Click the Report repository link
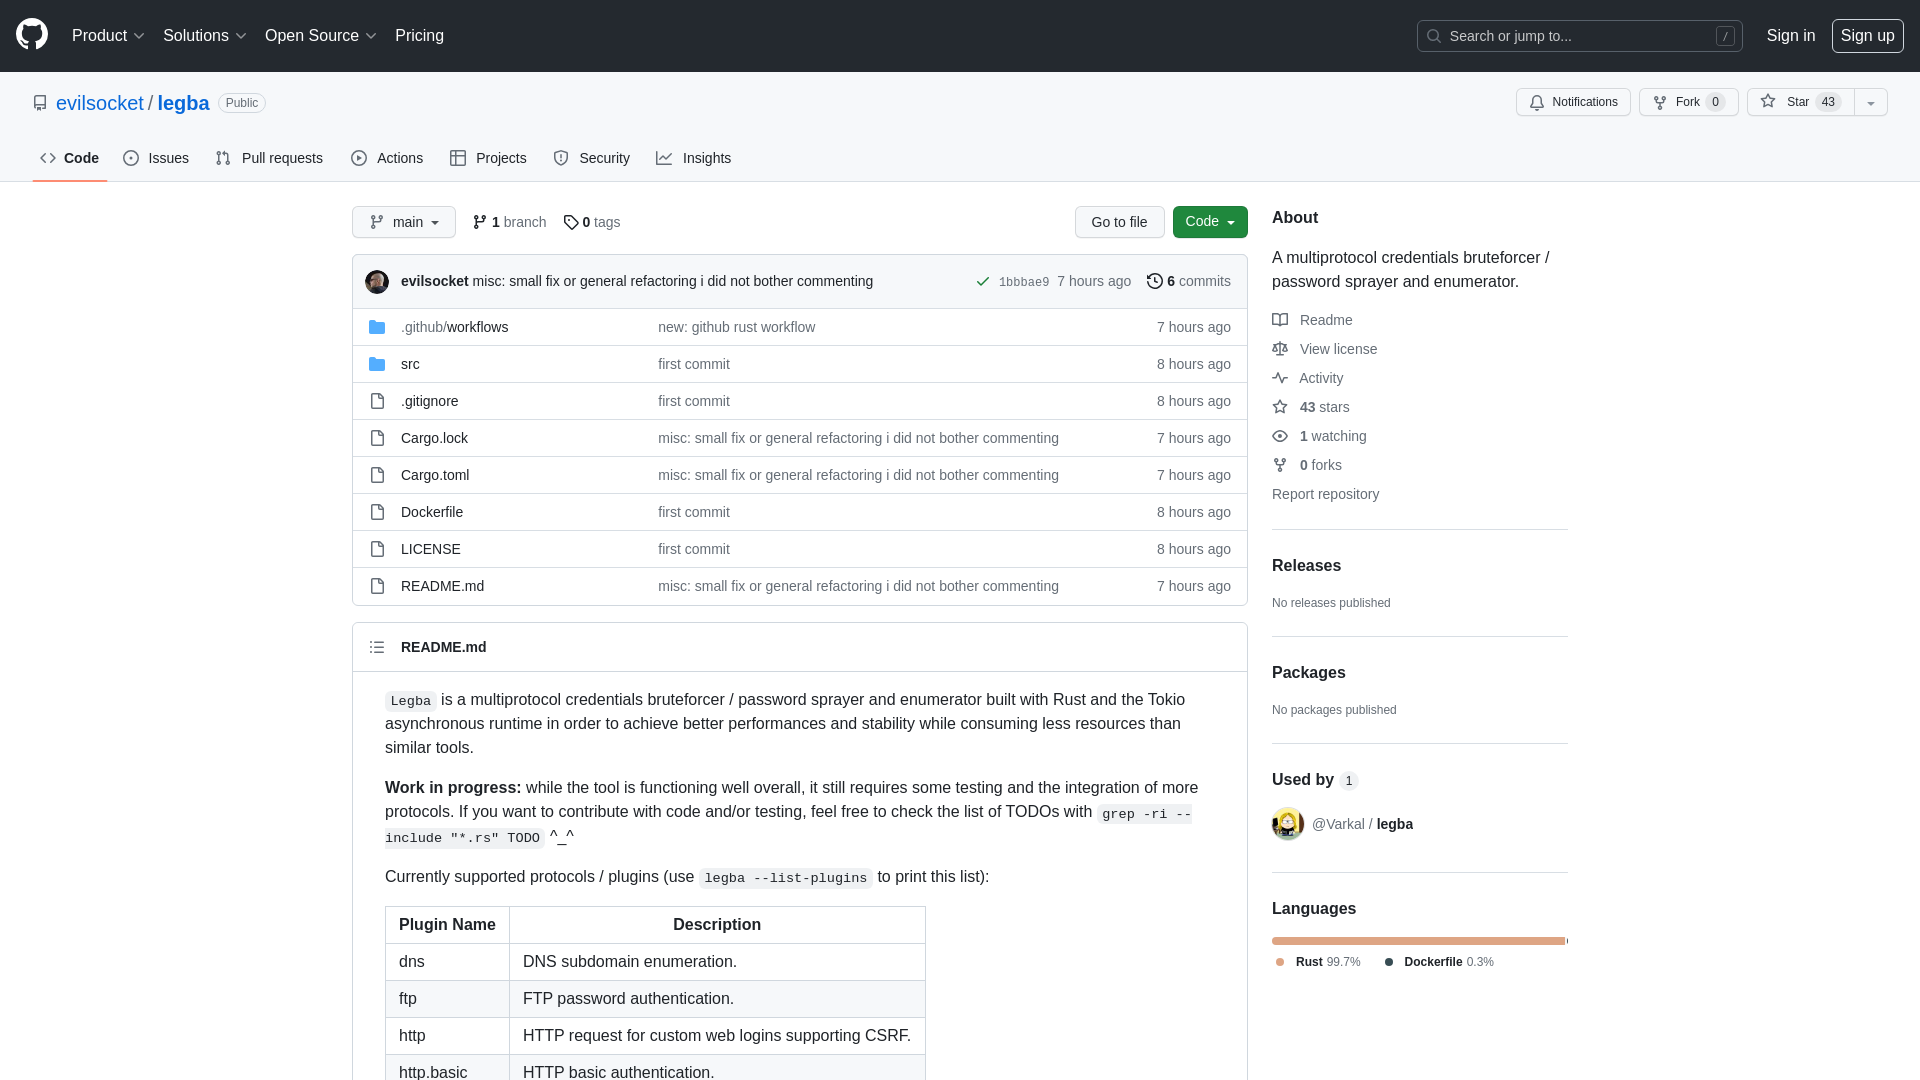The width and height of the screenshot is (1920, 1080). click(x=1325, y=494)
